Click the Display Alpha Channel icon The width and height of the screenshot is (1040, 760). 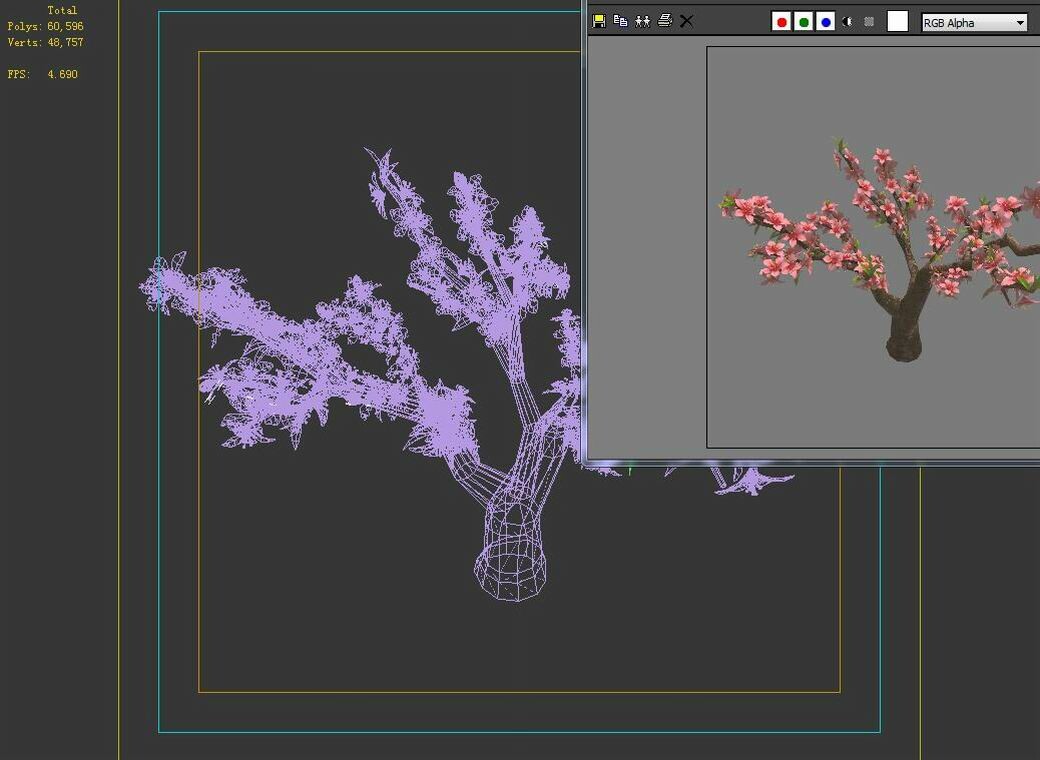tap(869, 21)
